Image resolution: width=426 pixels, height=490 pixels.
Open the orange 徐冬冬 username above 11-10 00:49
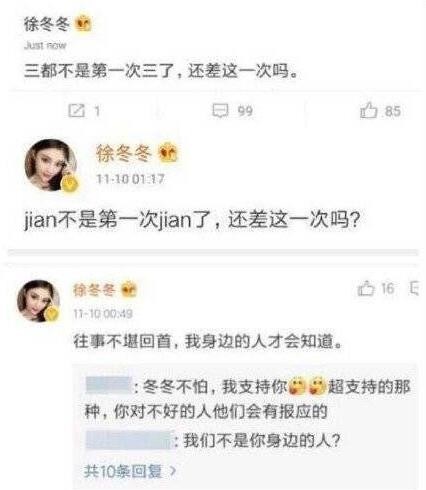coord(95,290)
